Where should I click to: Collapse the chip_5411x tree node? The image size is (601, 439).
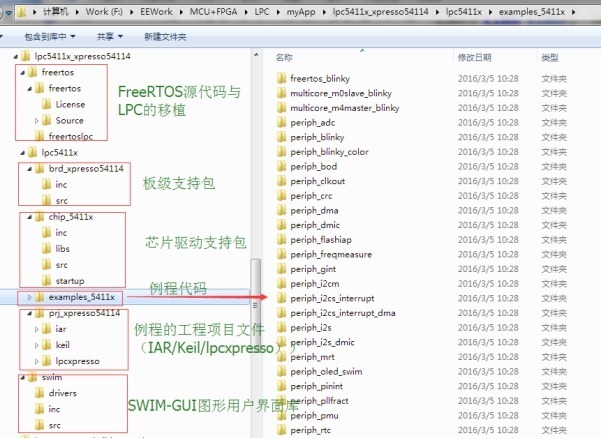point(30,217)
